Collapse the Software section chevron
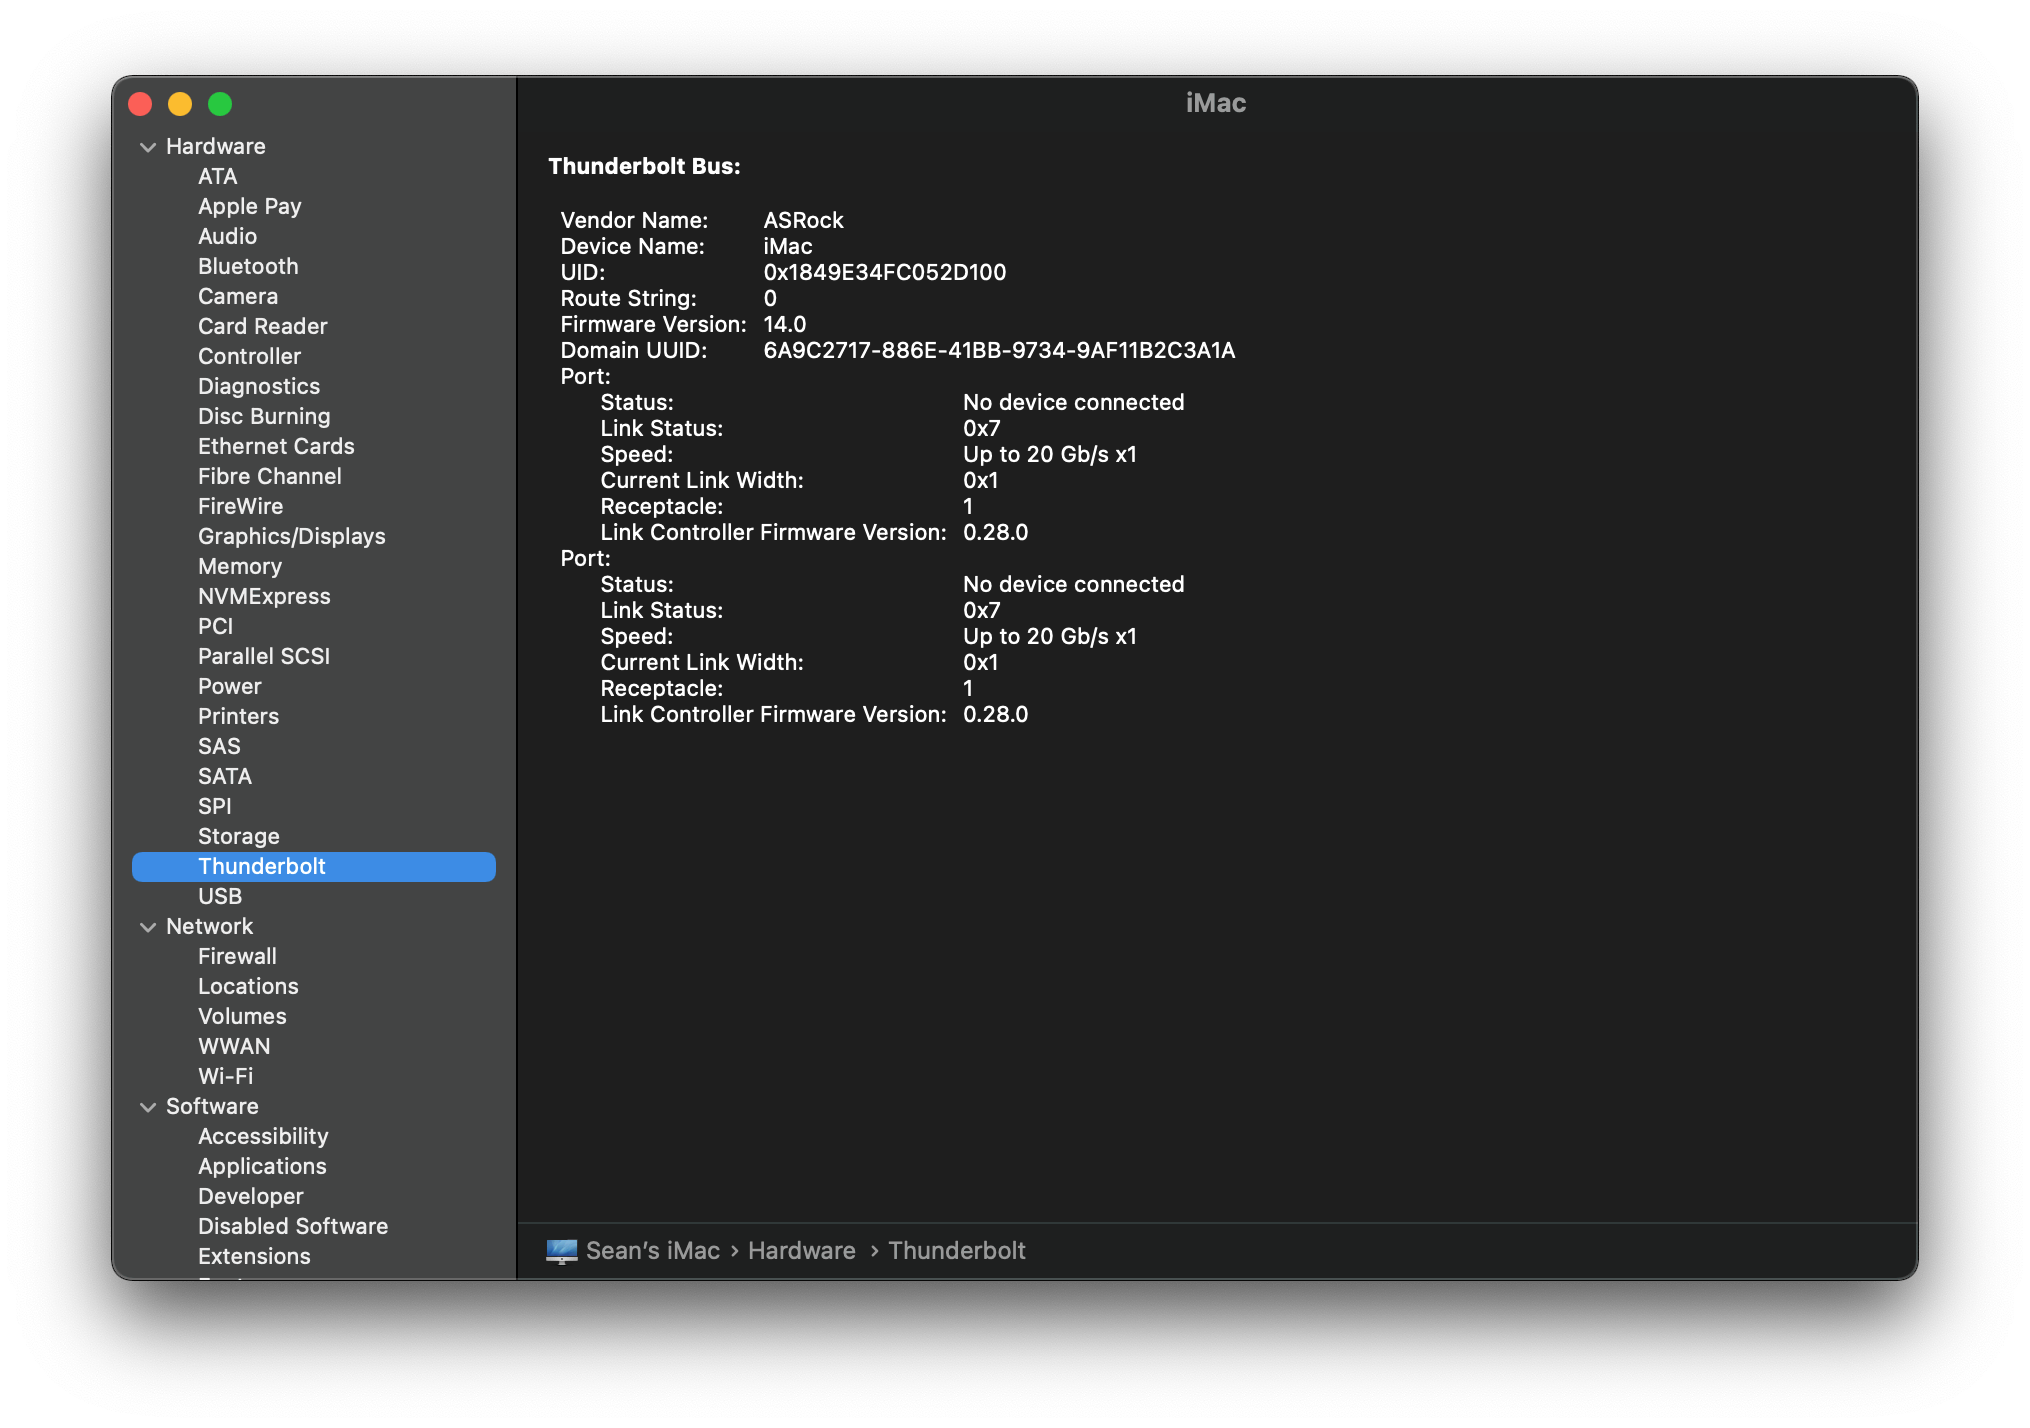The image size is (2030, 1428). [148, 1107]
